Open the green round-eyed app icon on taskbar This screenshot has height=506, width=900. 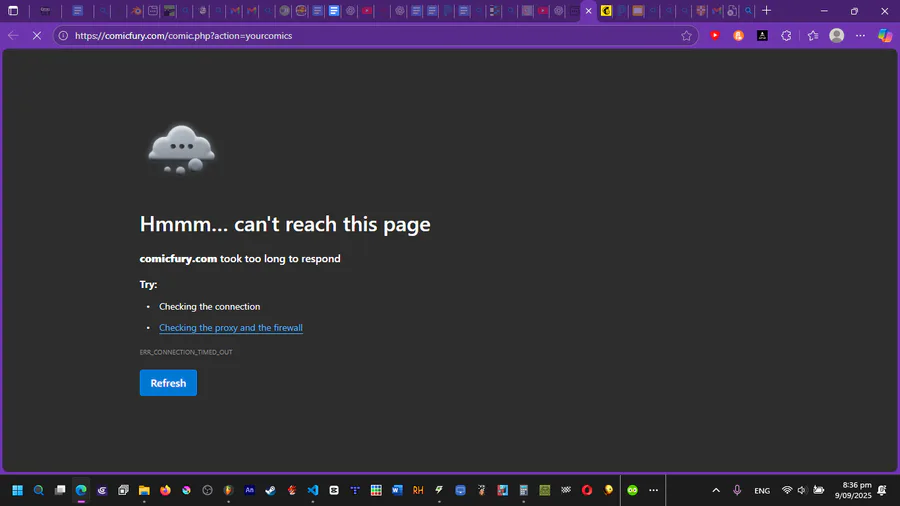(633, 490)
